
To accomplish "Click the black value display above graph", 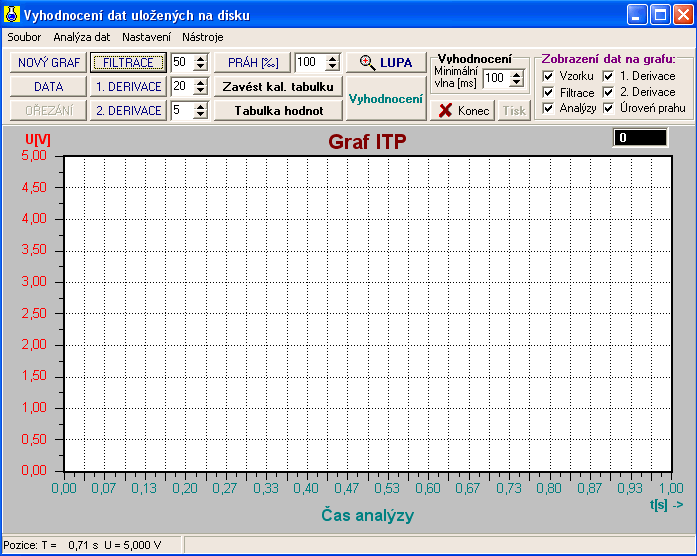I will [640, 138].
